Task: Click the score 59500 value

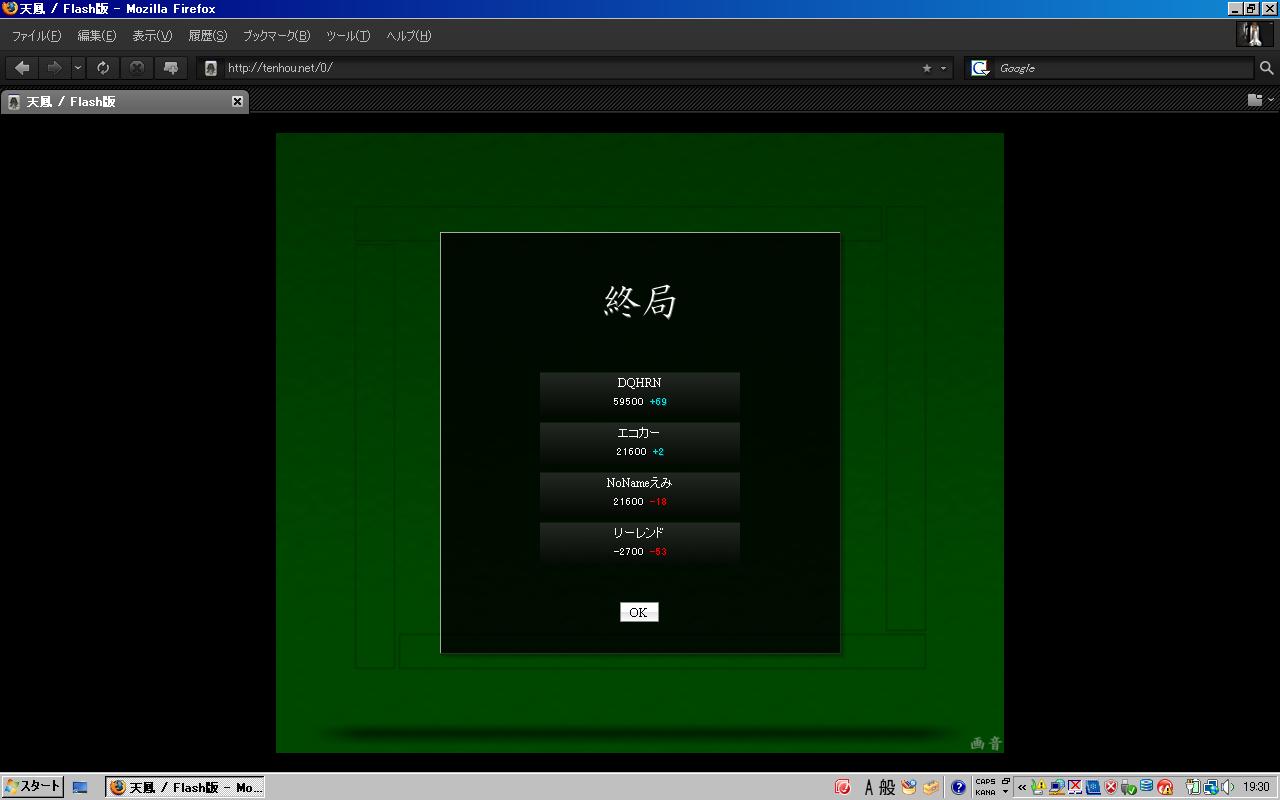Action: coord(628,402)
